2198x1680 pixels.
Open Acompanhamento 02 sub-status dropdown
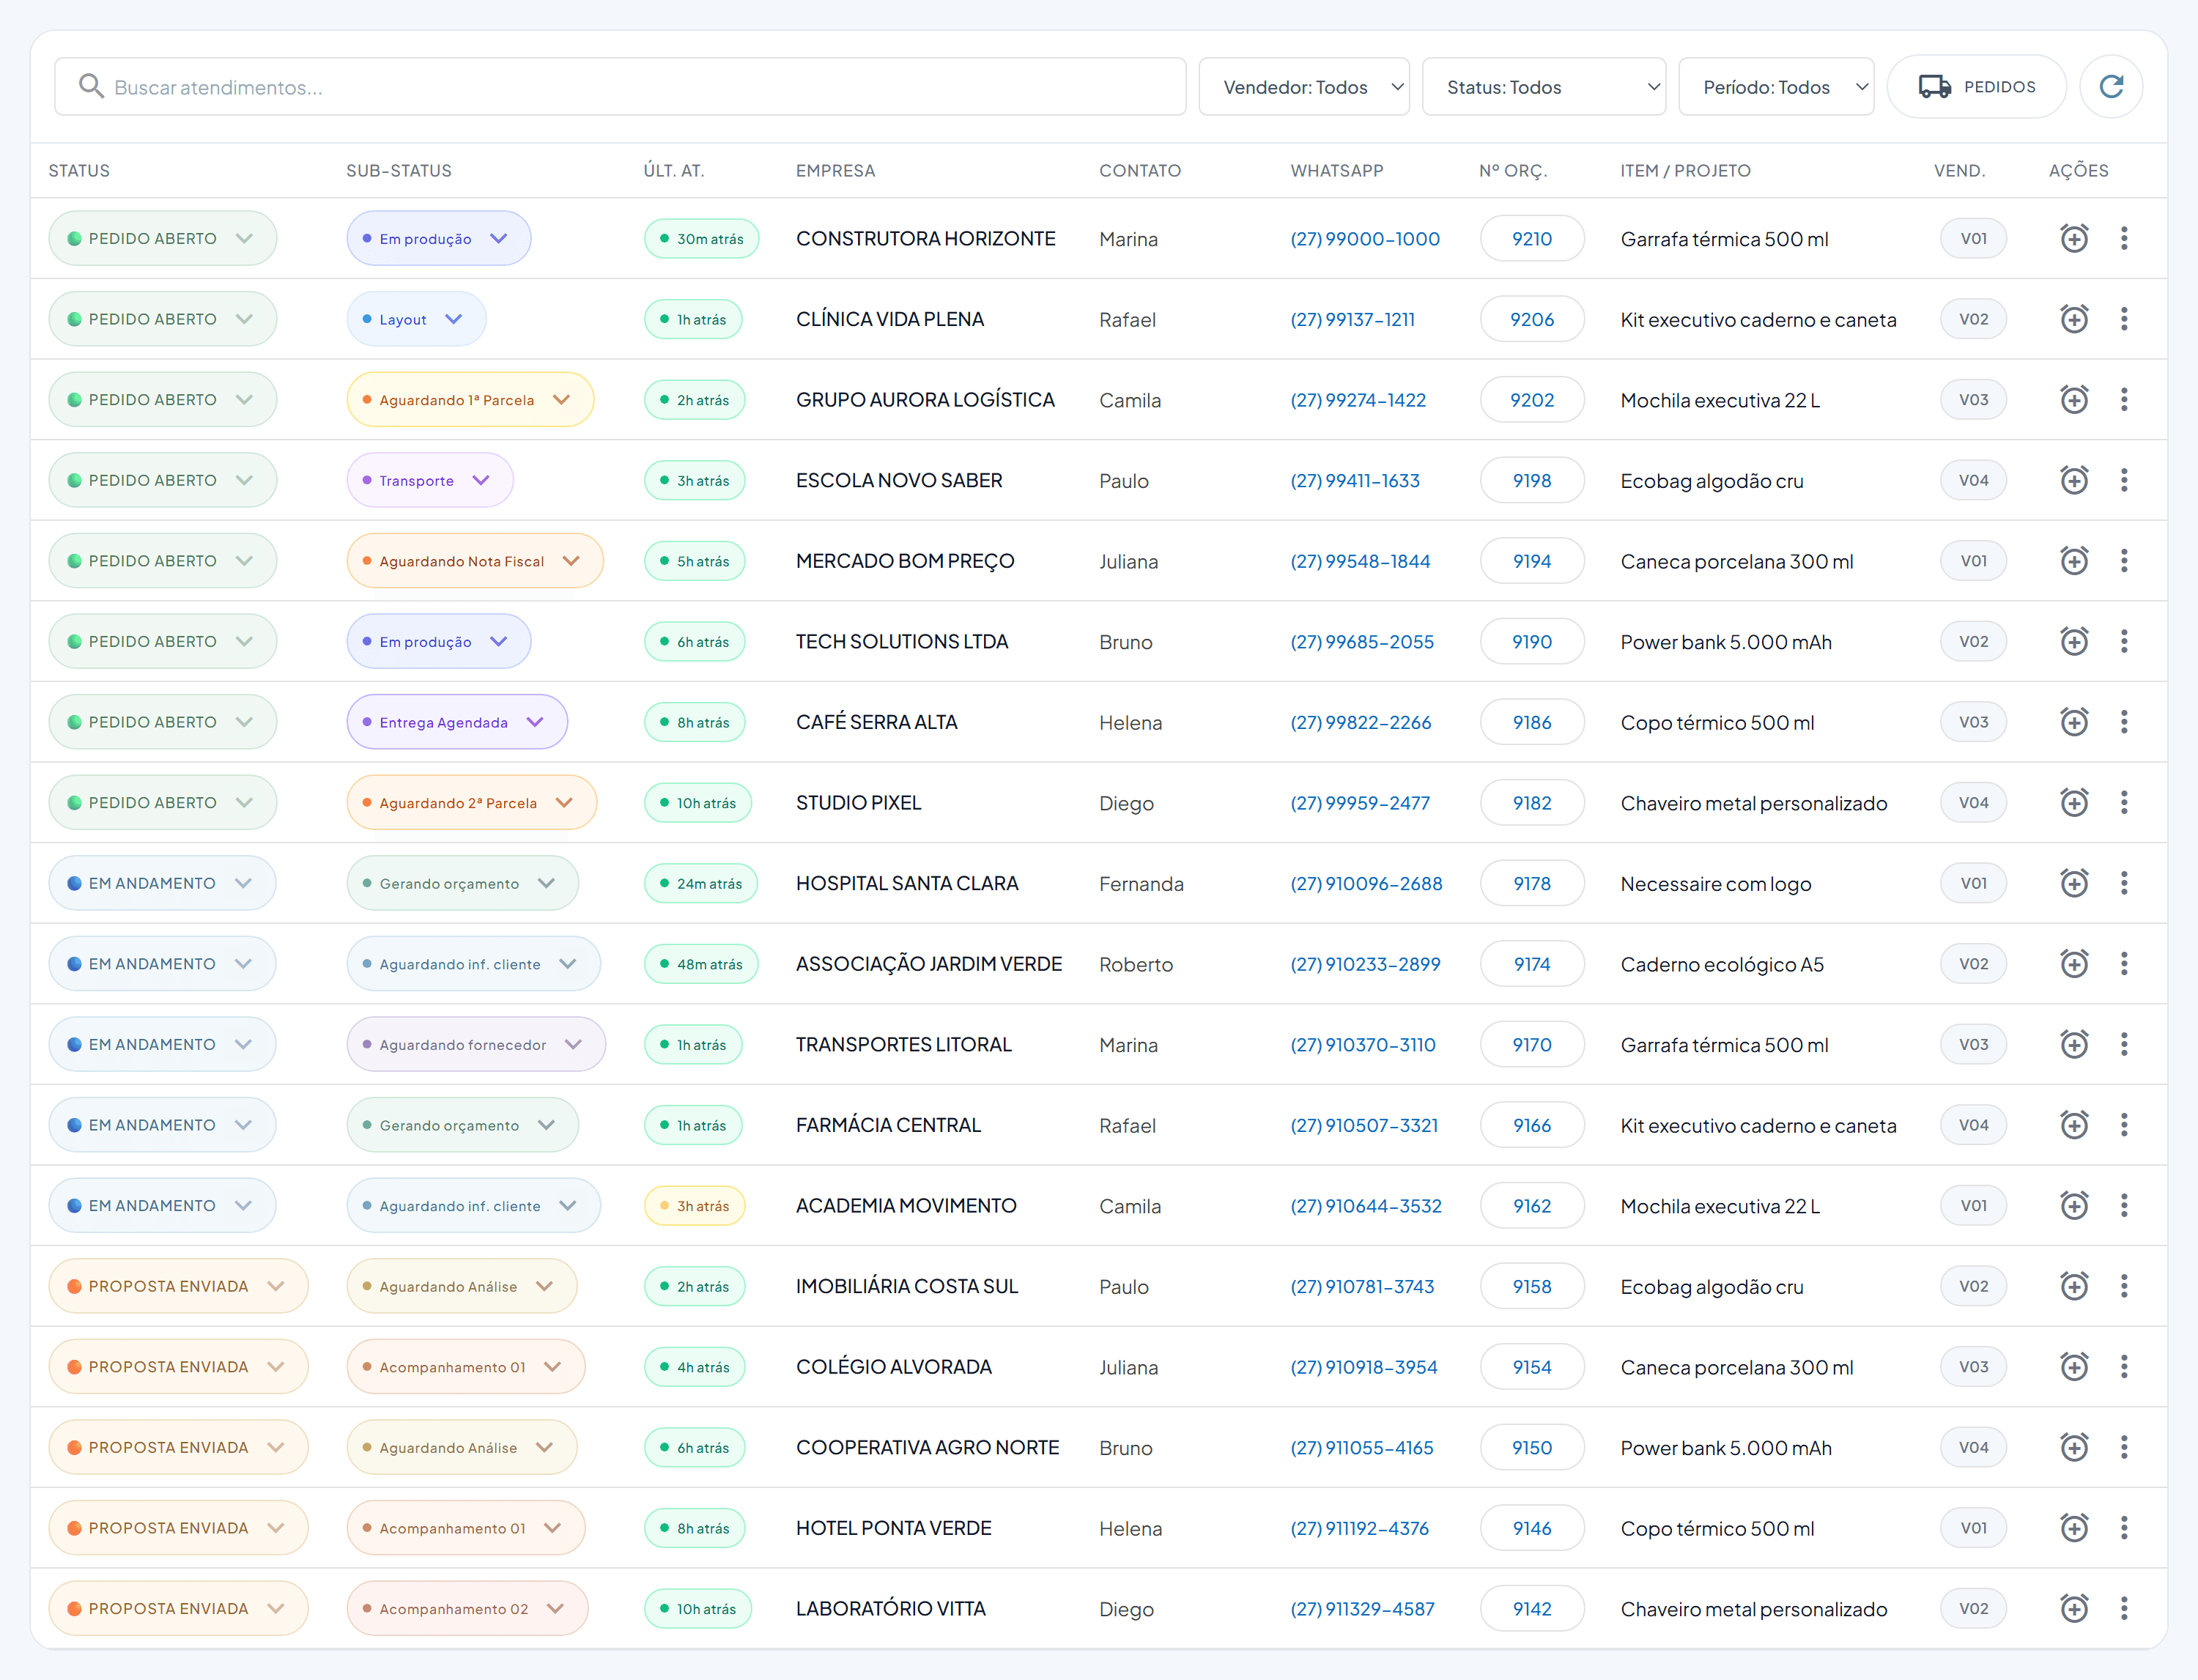coord(467,1608)
